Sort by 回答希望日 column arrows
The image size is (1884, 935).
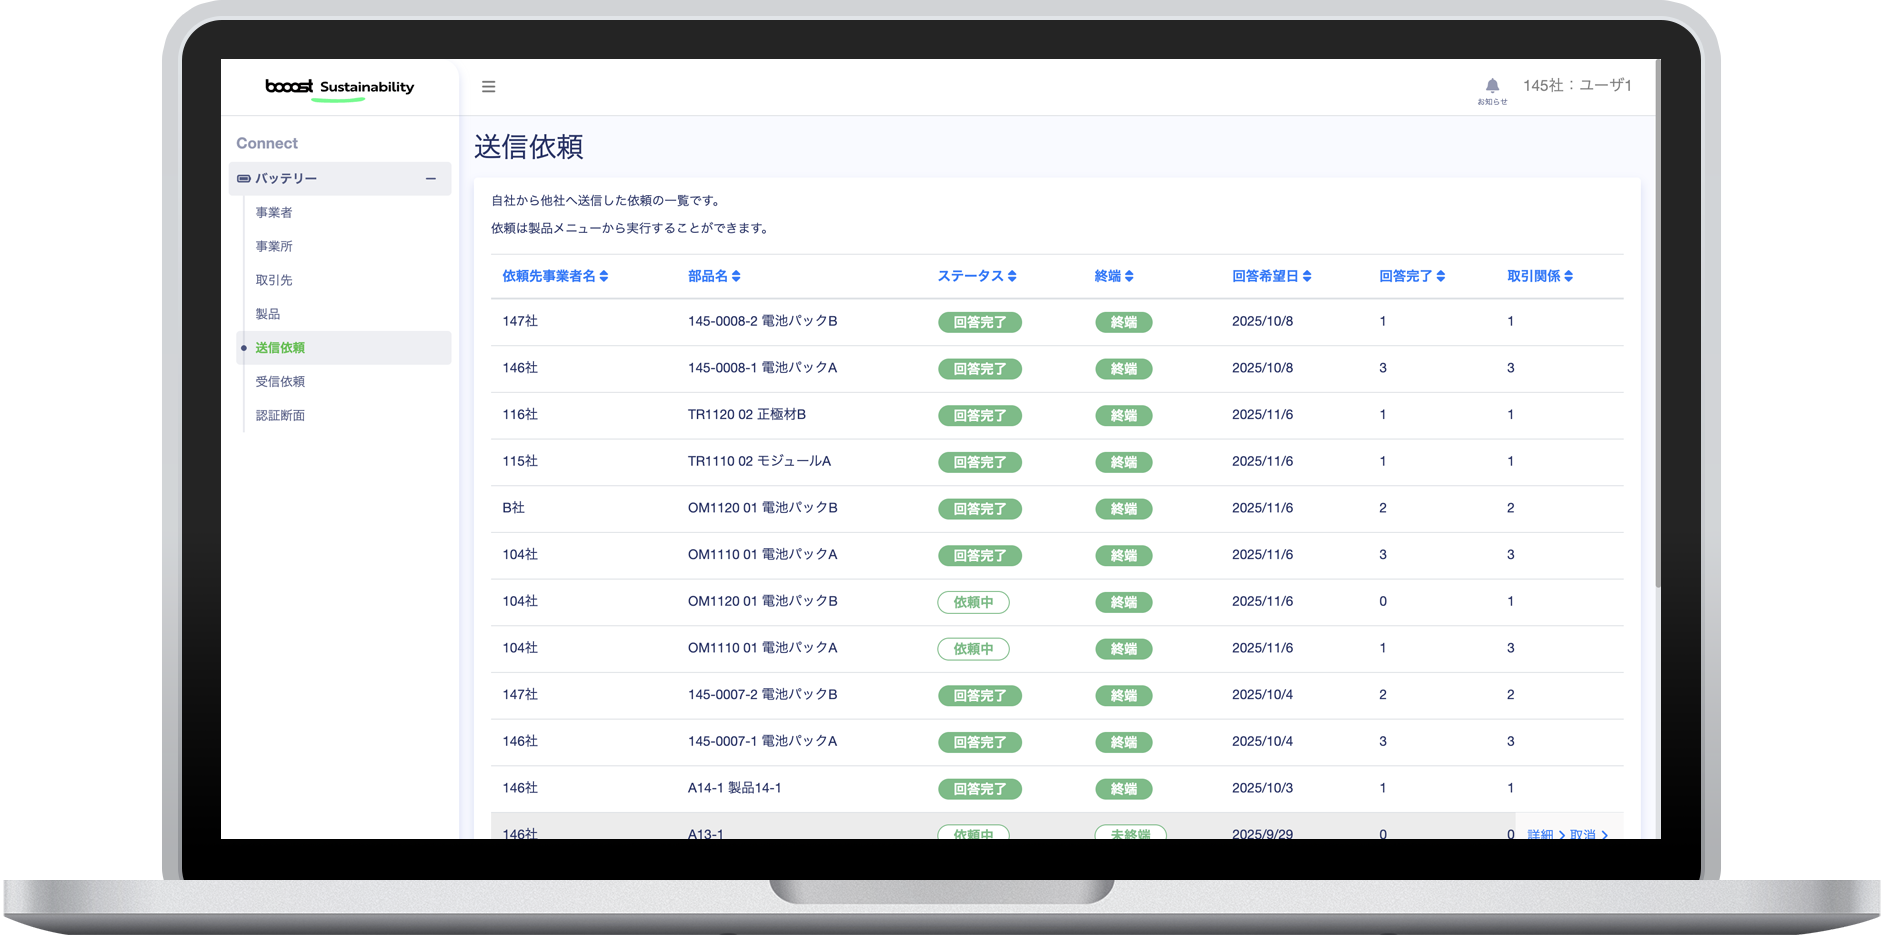(x=1307, y=276)
